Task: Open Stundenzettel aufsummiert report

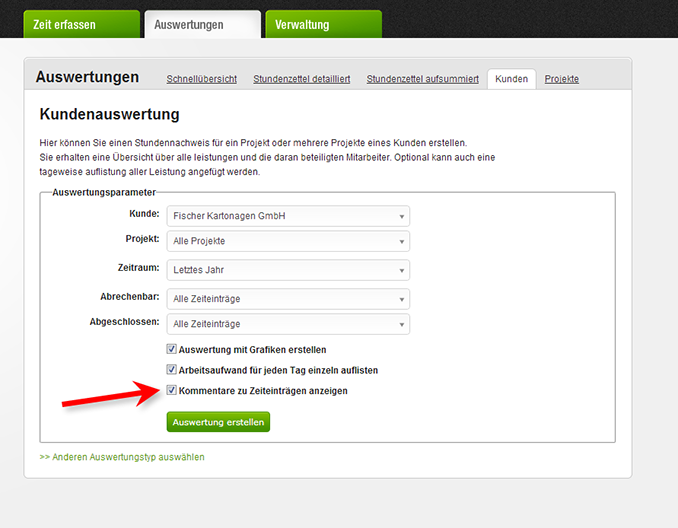Action: point(422,79)
